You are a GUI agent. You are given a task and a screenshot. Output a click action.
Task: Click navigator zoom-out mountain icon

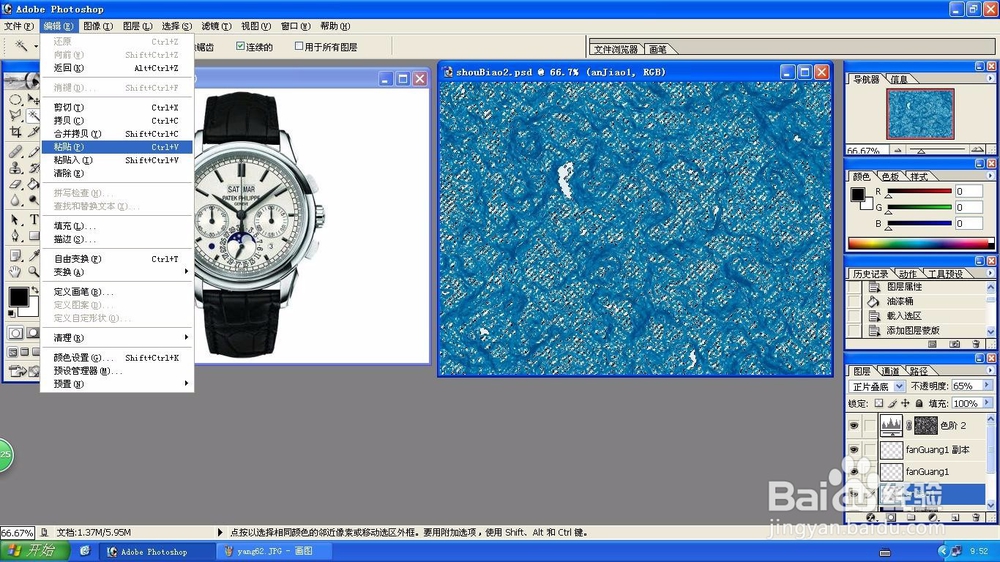point(898,151)
